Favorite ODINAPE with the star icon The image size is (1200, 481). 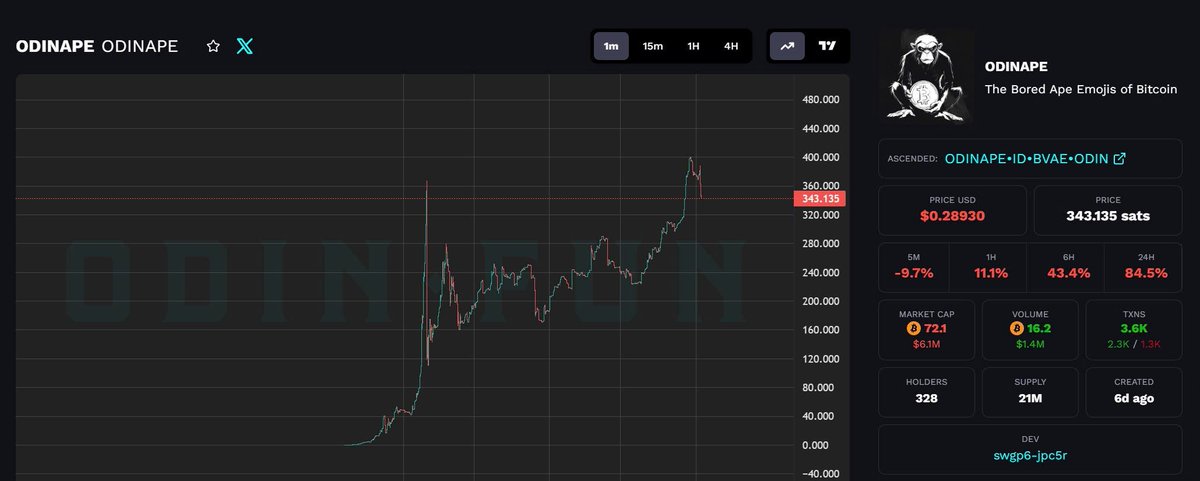coord(213,46)
